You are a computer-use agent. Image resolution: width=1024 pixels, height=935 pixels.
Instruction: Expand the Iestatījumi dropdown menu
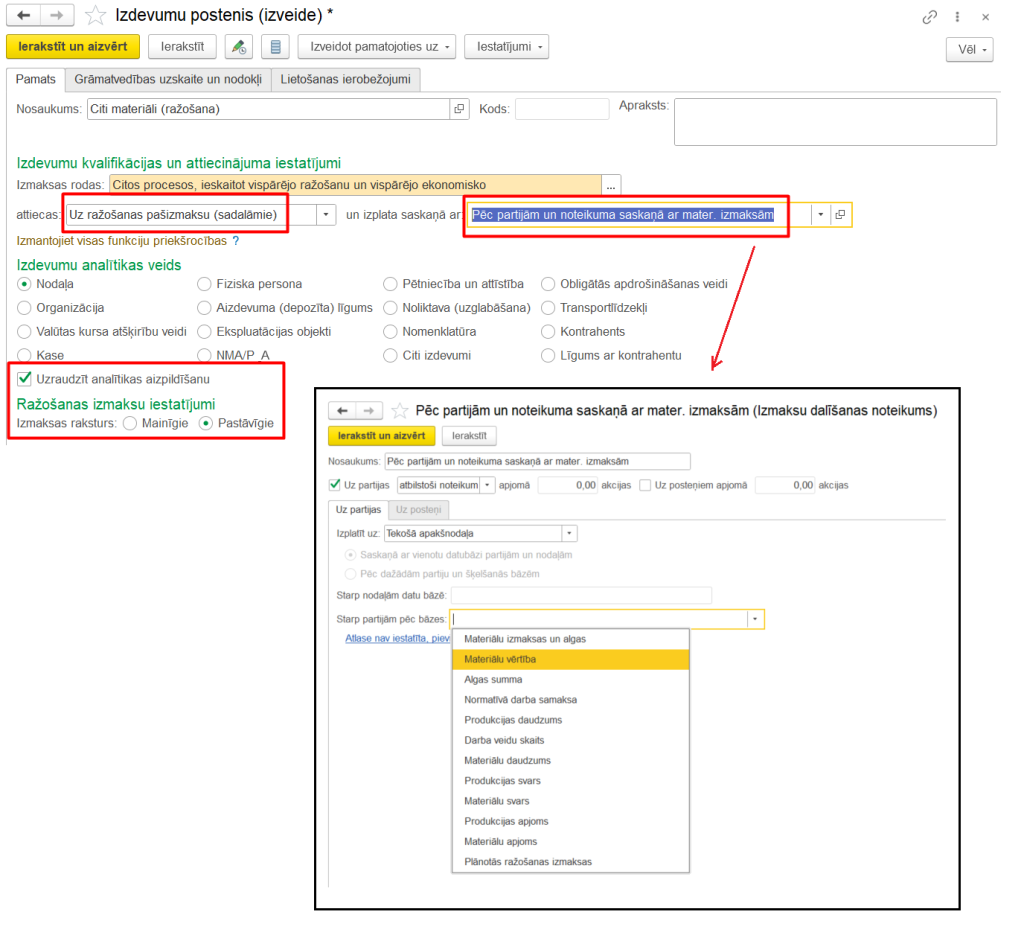pos(506,47)
